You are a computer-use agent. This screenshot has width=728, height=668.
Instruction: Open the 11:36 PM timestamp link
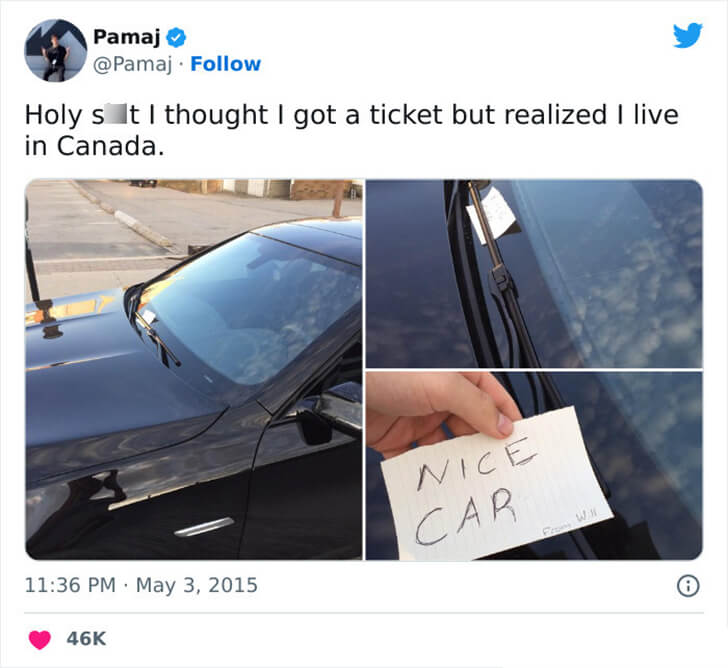(x=70, y=585)
